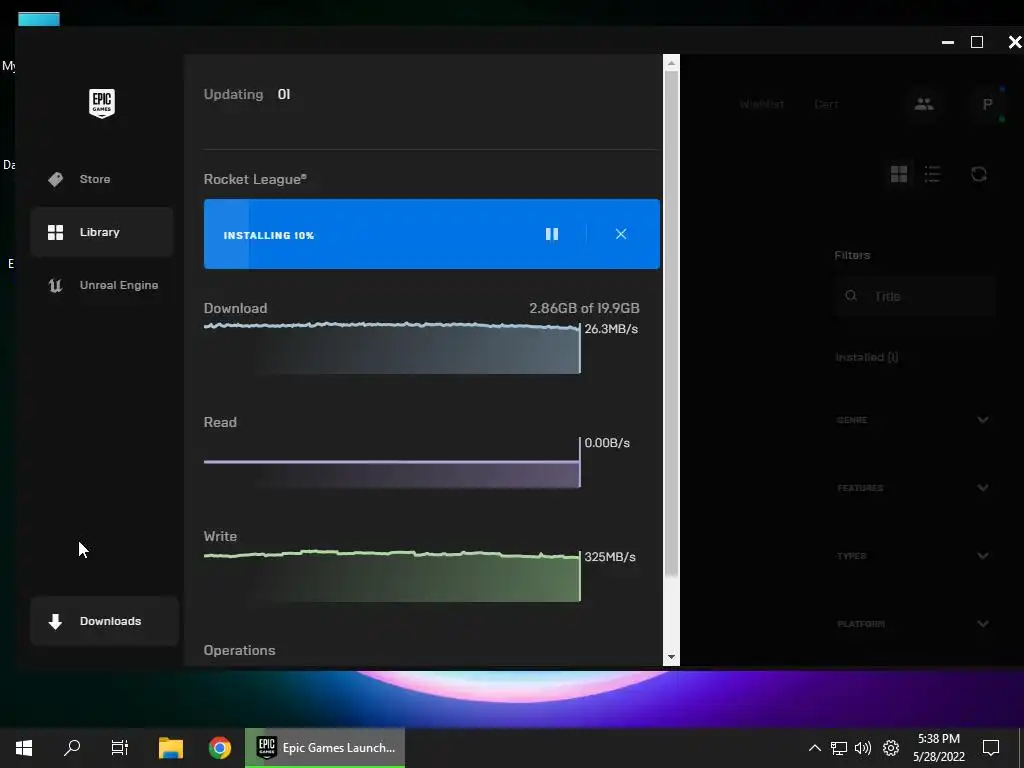The width and height of the screenshot is (1024, 768).
Task: Click the Epic Games logo in sidebar
Action: tap(102, 103)
